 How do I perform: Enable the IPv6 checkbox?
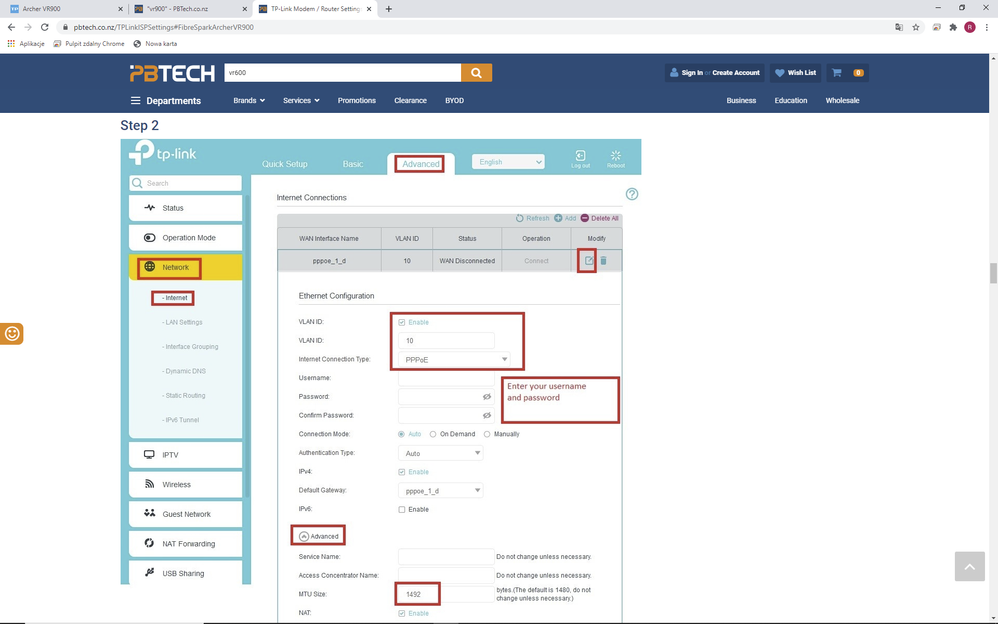point(402,509)
